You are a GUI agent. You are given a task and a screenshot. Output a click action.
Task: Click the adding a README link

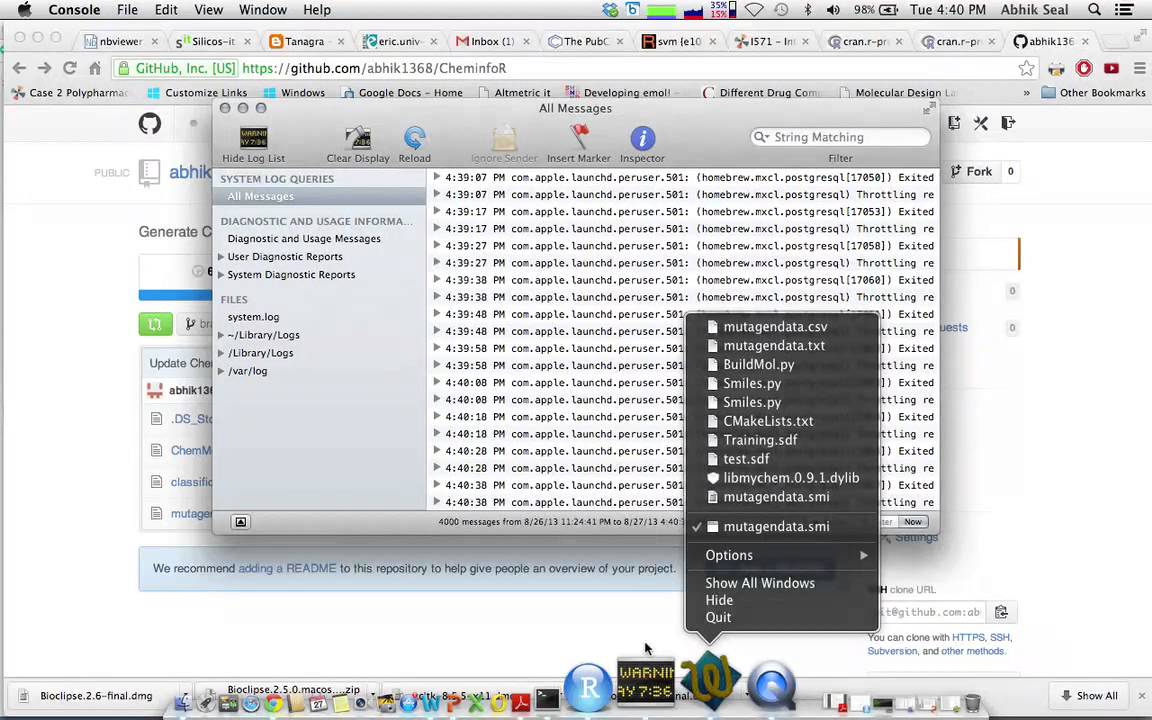287,568
